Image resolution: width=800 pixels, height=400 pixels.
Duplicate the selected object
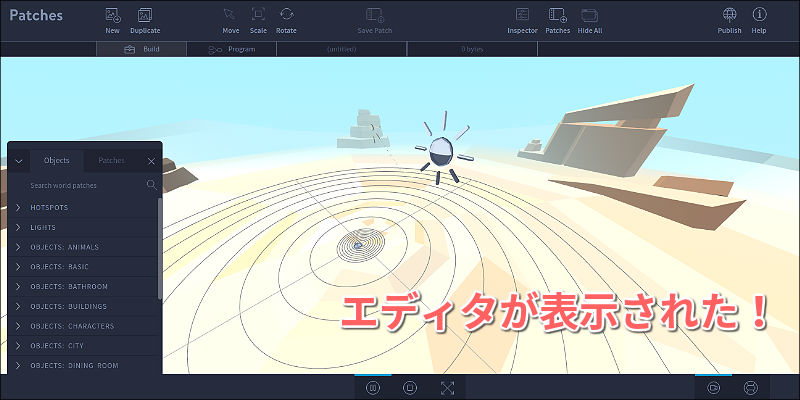click(145, 21)
